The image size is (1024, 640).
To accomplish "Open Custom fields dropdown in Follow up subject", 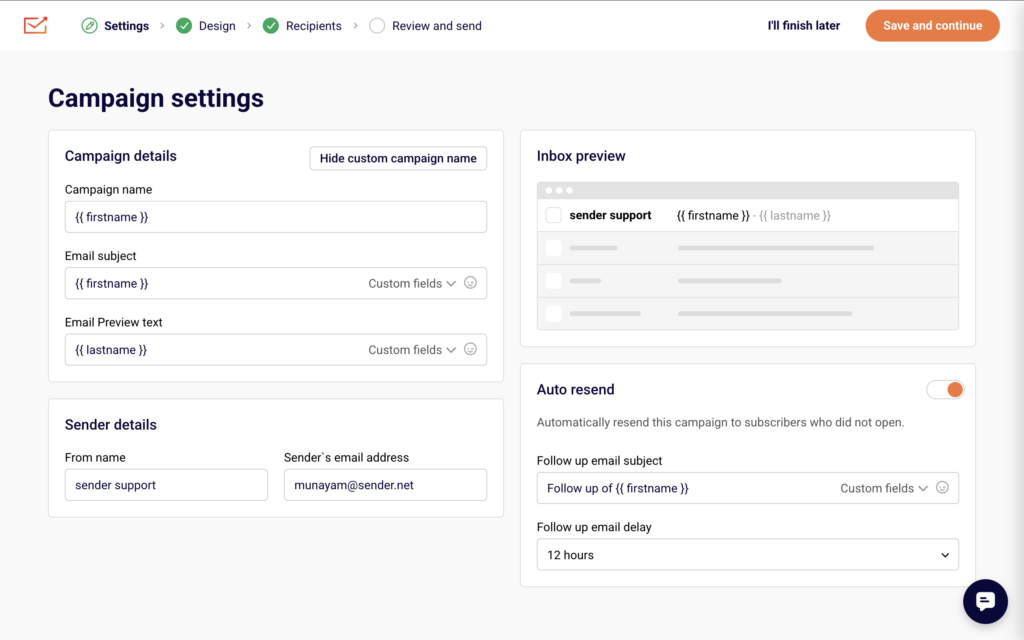I will 884,488.
